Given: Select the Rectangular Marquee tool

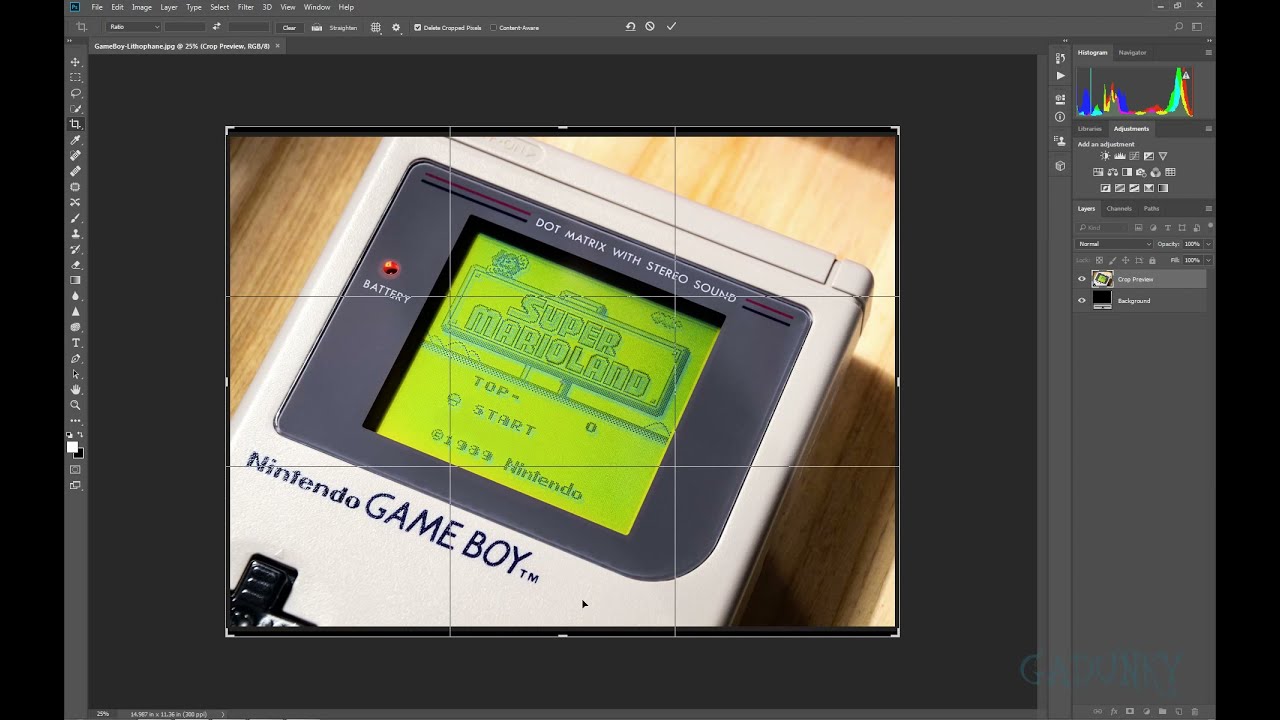Looking at the screenshot, I should (75, 77).
